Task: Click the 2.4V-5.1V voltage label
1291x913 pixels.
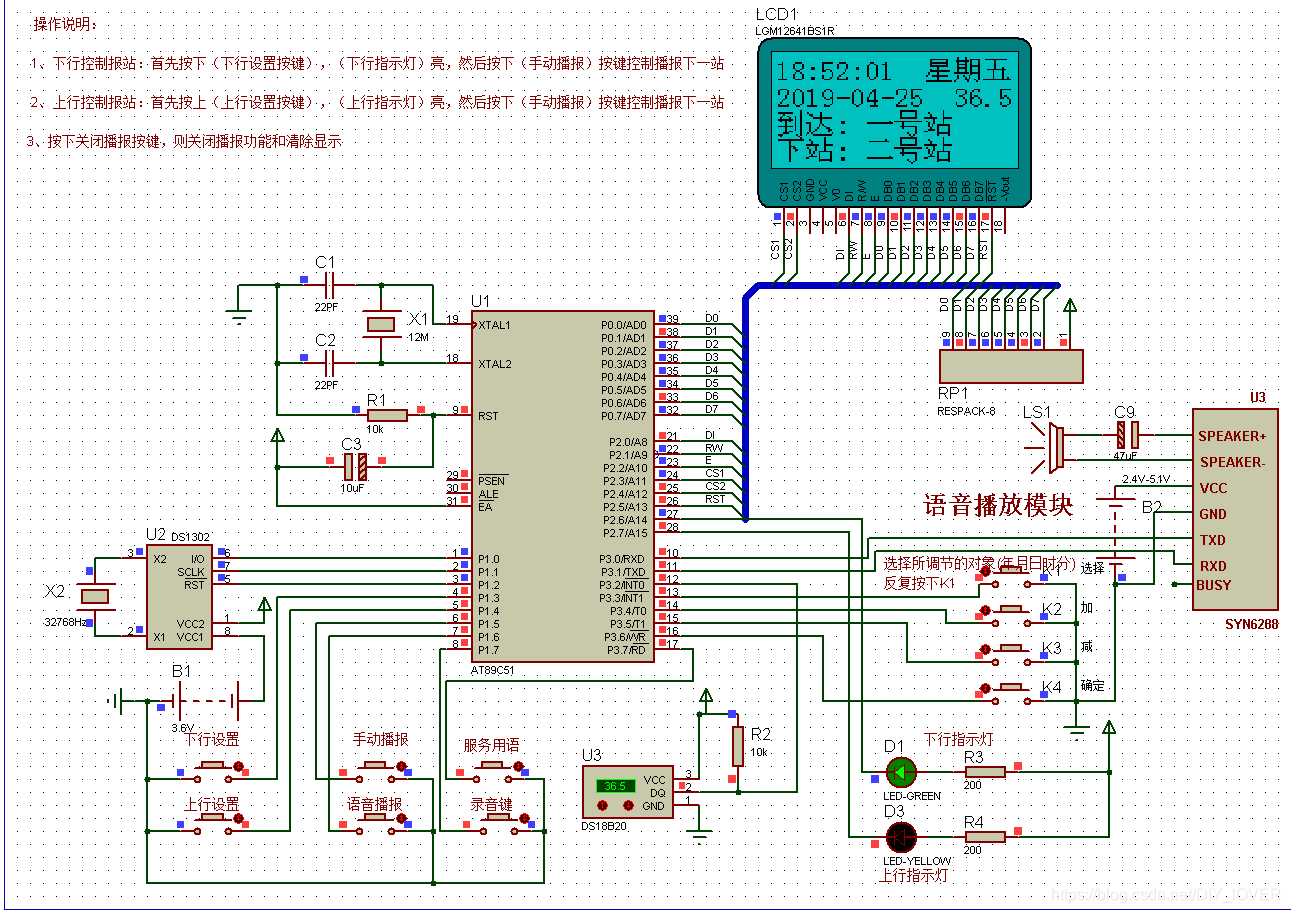Action: (x=1148, y=478)
